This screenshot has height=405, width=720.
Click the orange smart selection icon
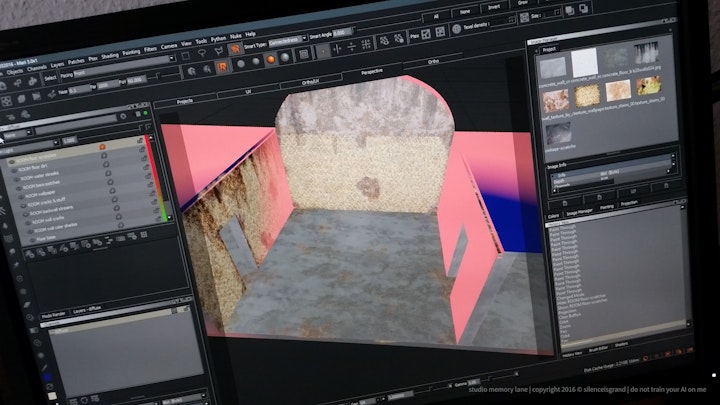233,47
